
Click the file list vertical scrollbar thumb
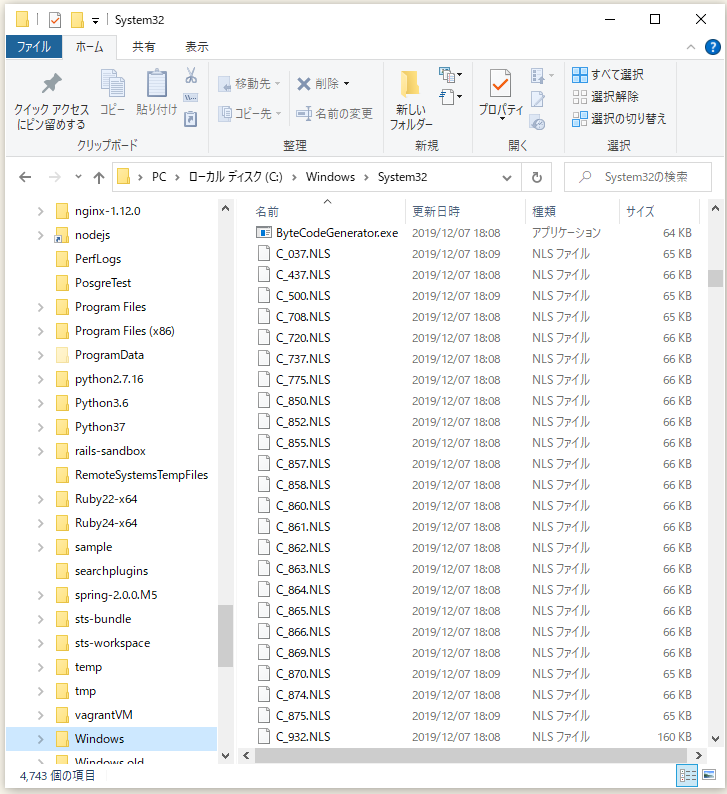pos(715,279)
